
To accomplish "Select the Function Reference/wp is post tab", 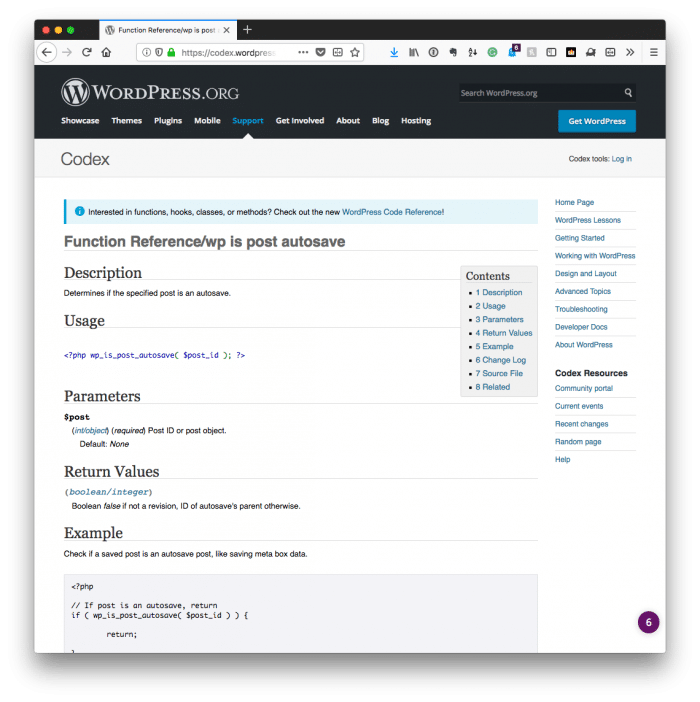I will click(x=168, y=30).
